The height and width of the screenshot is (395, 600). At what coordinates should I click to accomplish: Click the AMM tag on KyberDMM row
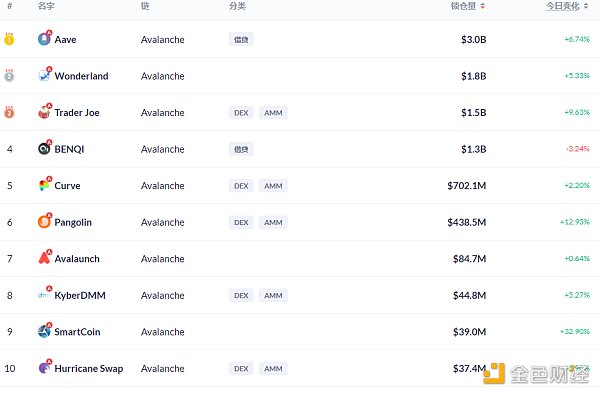coord(273,295)
